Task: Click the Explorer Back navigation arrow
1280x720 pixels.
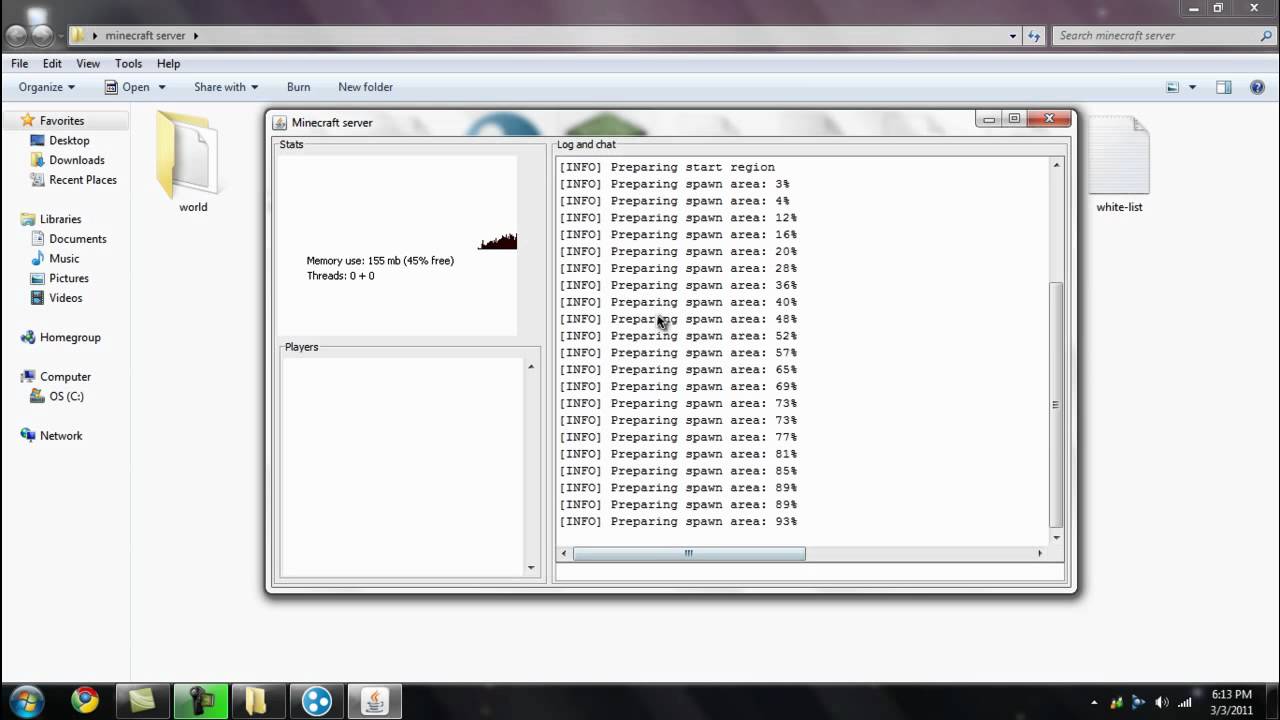Action: 17,36
